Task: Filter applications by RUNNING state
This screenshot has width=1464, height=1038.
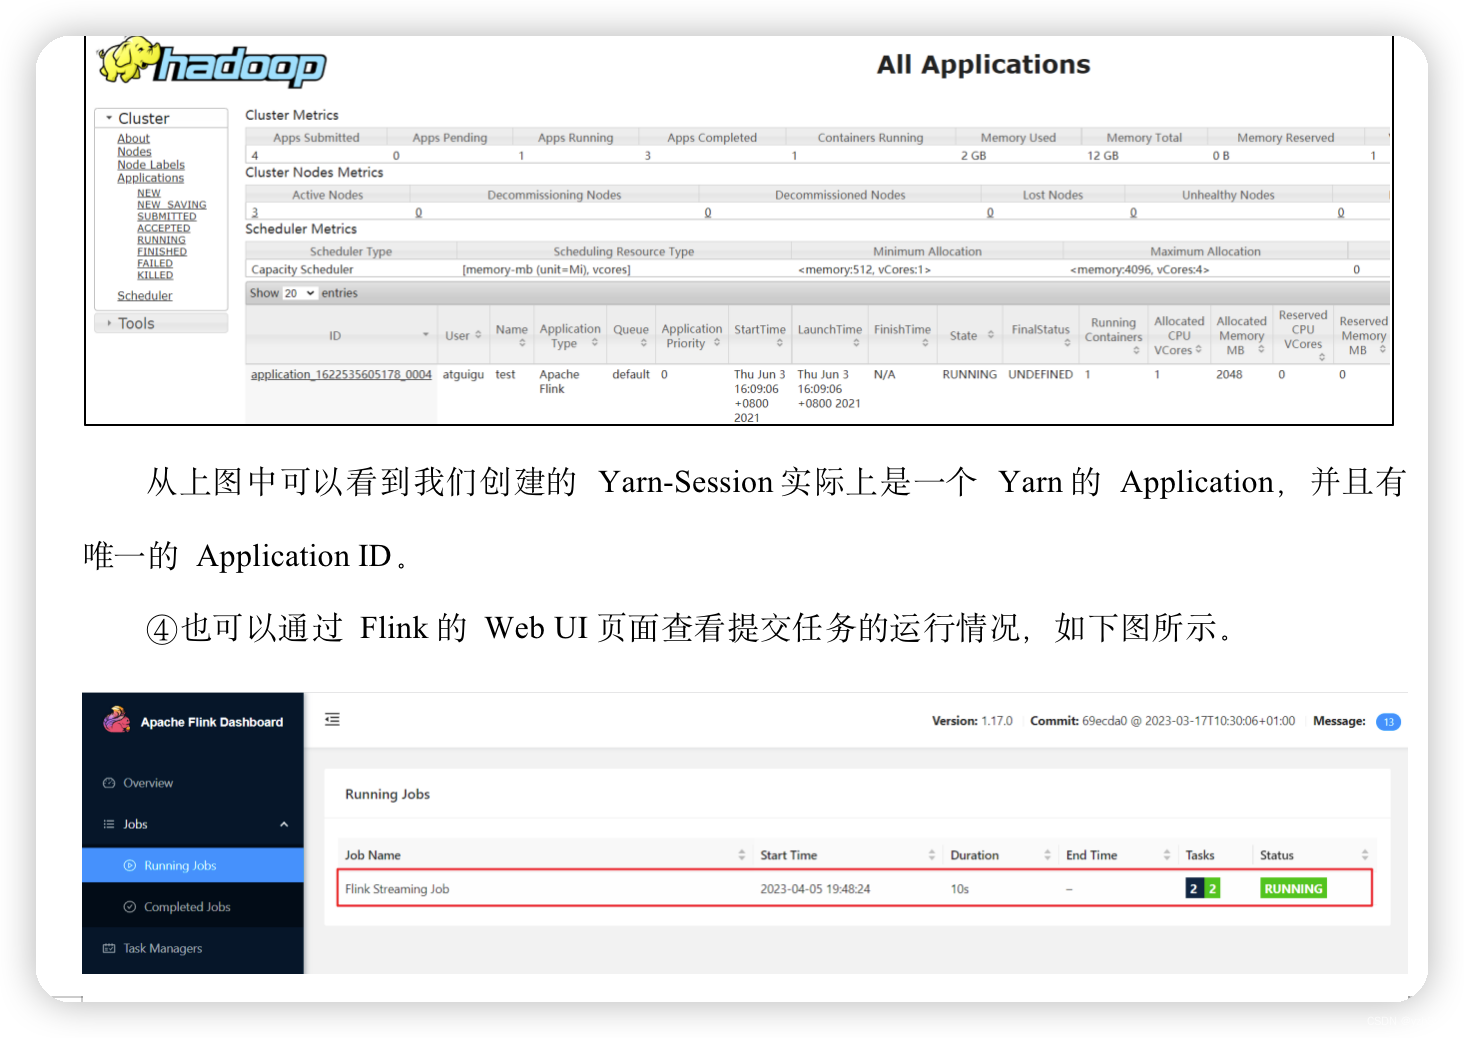Action: (x=161, y=240)
